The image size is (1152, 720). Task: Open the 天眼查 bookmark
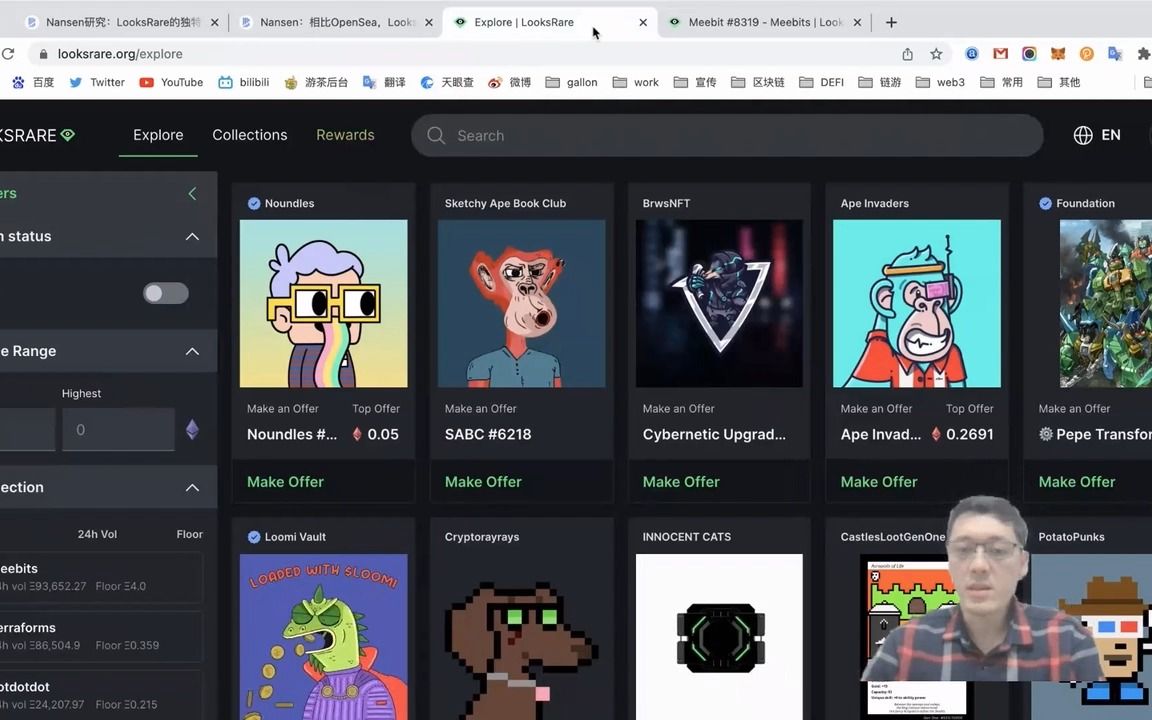coord(447,82)
